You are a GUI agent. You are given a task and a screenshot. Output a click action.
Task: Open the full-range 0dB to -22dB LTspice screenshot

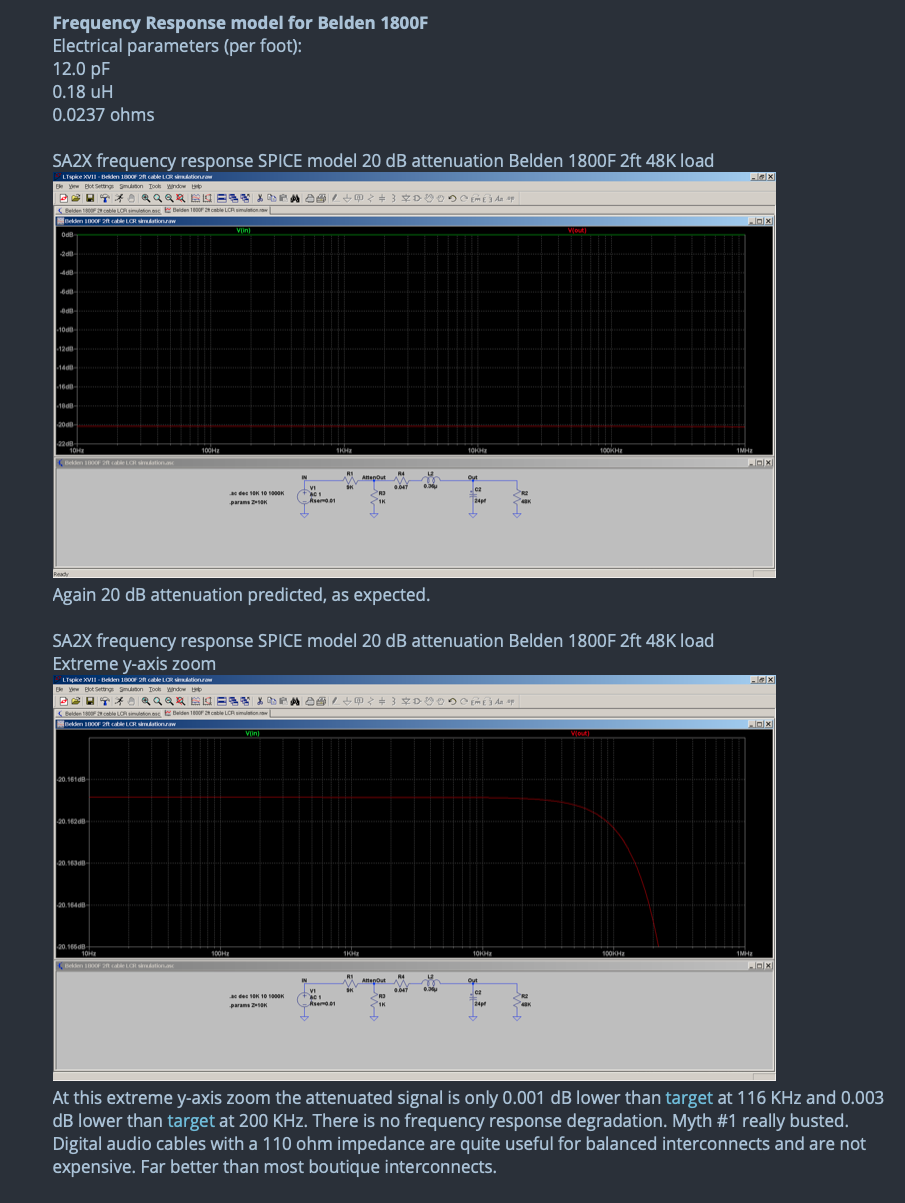(x=414, y=374)
